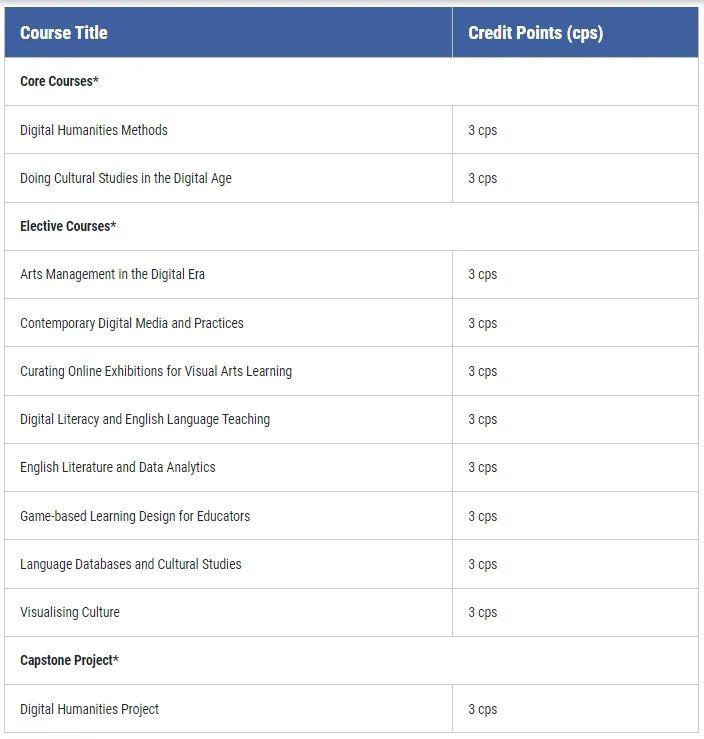The width and height of the screenshot is (704, 739).
Task: Click Curating Online Exhibitions for Visual Arts Learning
Action: coord(156,371)
